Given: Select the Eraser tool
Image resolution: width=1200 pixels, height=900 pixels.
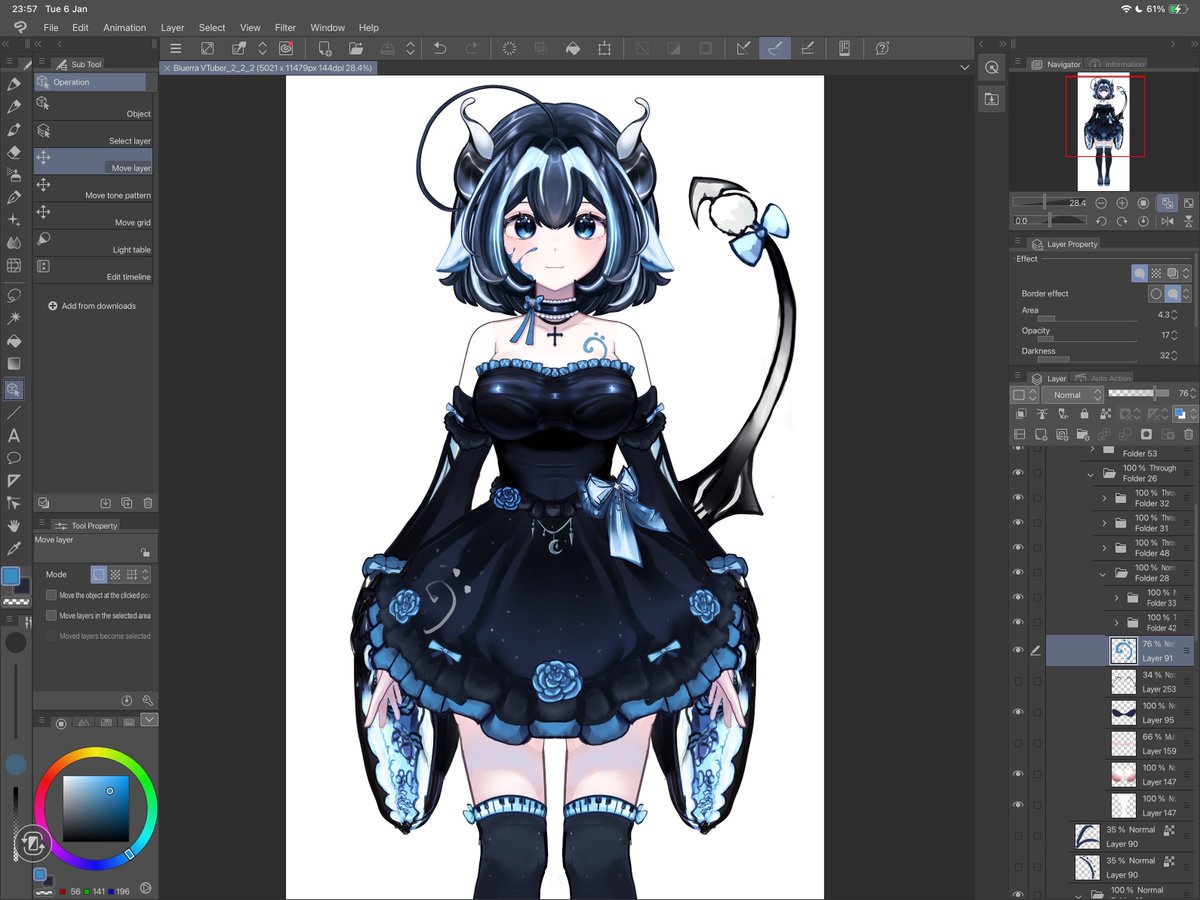Looking at the screenshot, I should click(x=14, y=153).
